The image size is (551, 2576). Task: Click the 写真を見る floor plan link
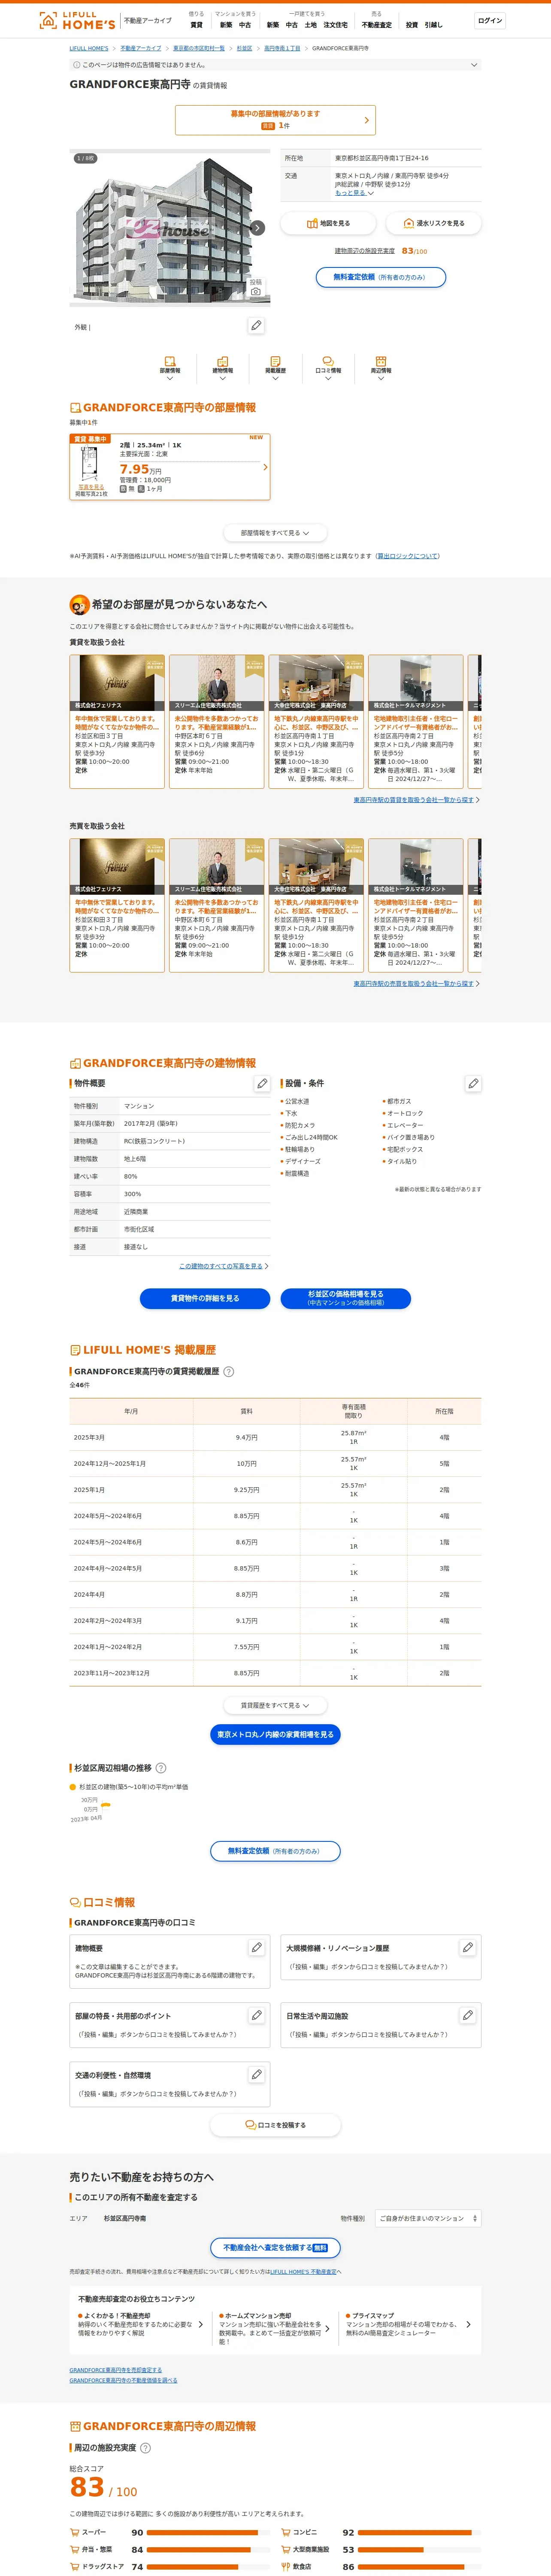pyautogui.click(x=91, y=487)
